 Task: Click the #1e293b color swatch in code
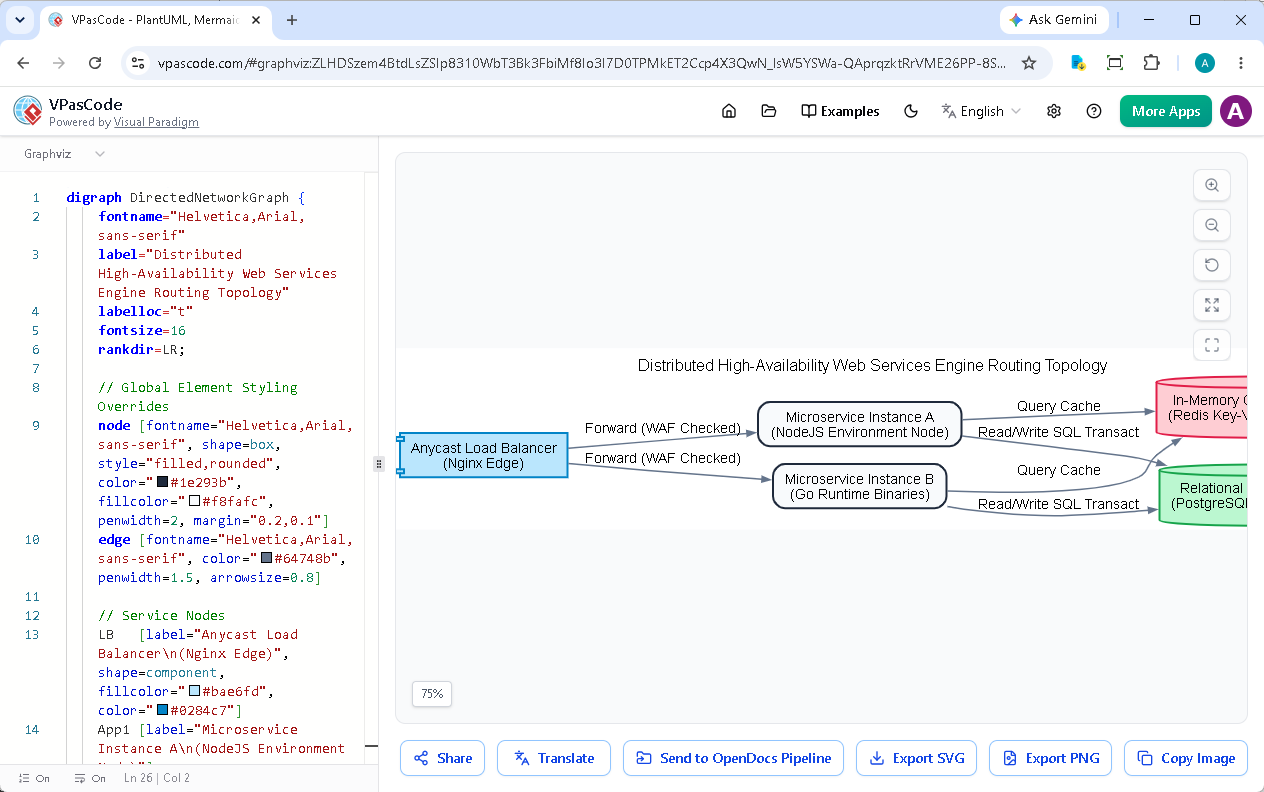click(x=162, y=482)
